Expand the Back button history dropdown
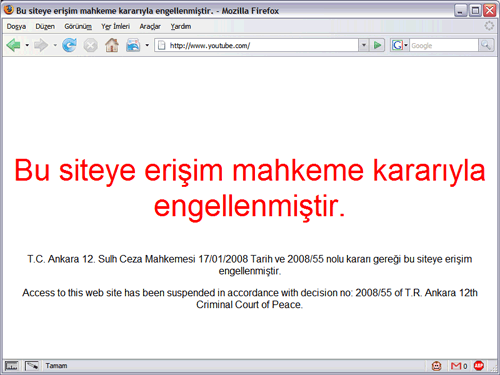 click(x=27, y=45)
